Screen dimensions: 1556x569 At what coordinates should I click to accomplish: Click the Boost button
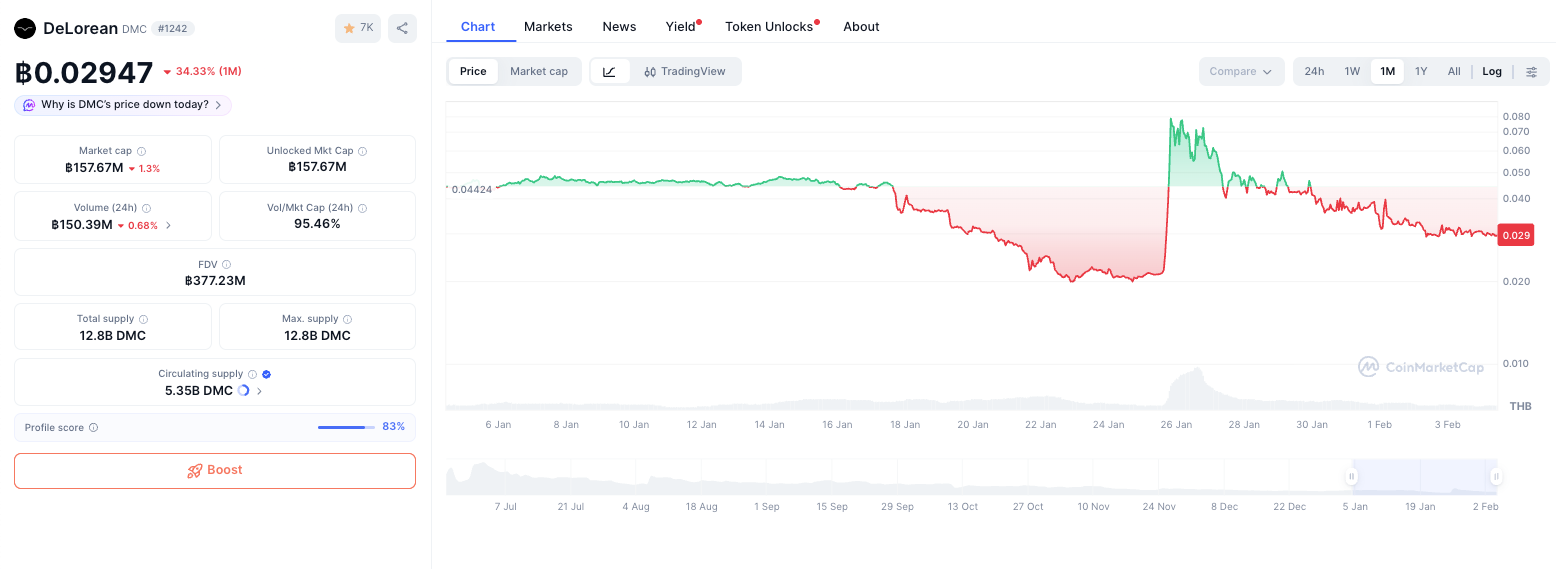(215, 470)
